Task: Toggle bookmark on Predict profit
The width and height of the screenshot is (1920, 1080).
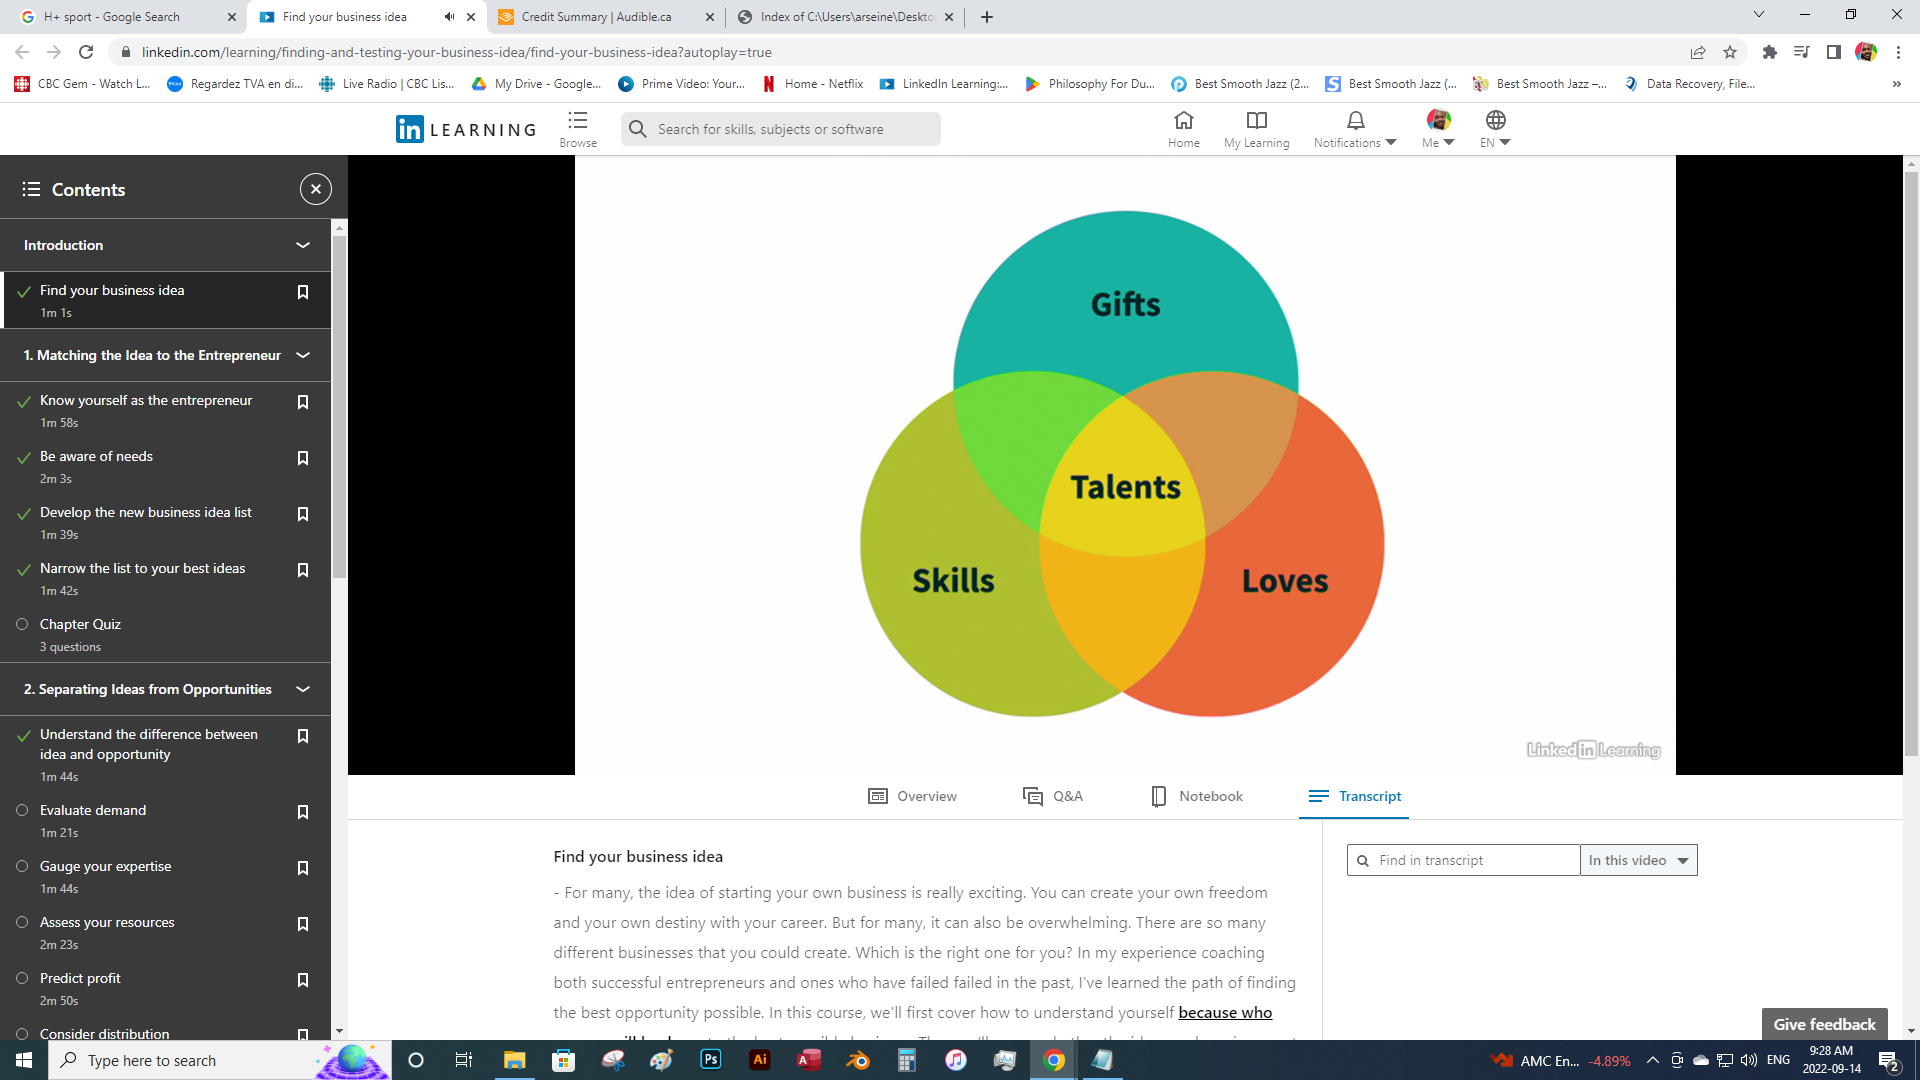Action: [302, 980]
